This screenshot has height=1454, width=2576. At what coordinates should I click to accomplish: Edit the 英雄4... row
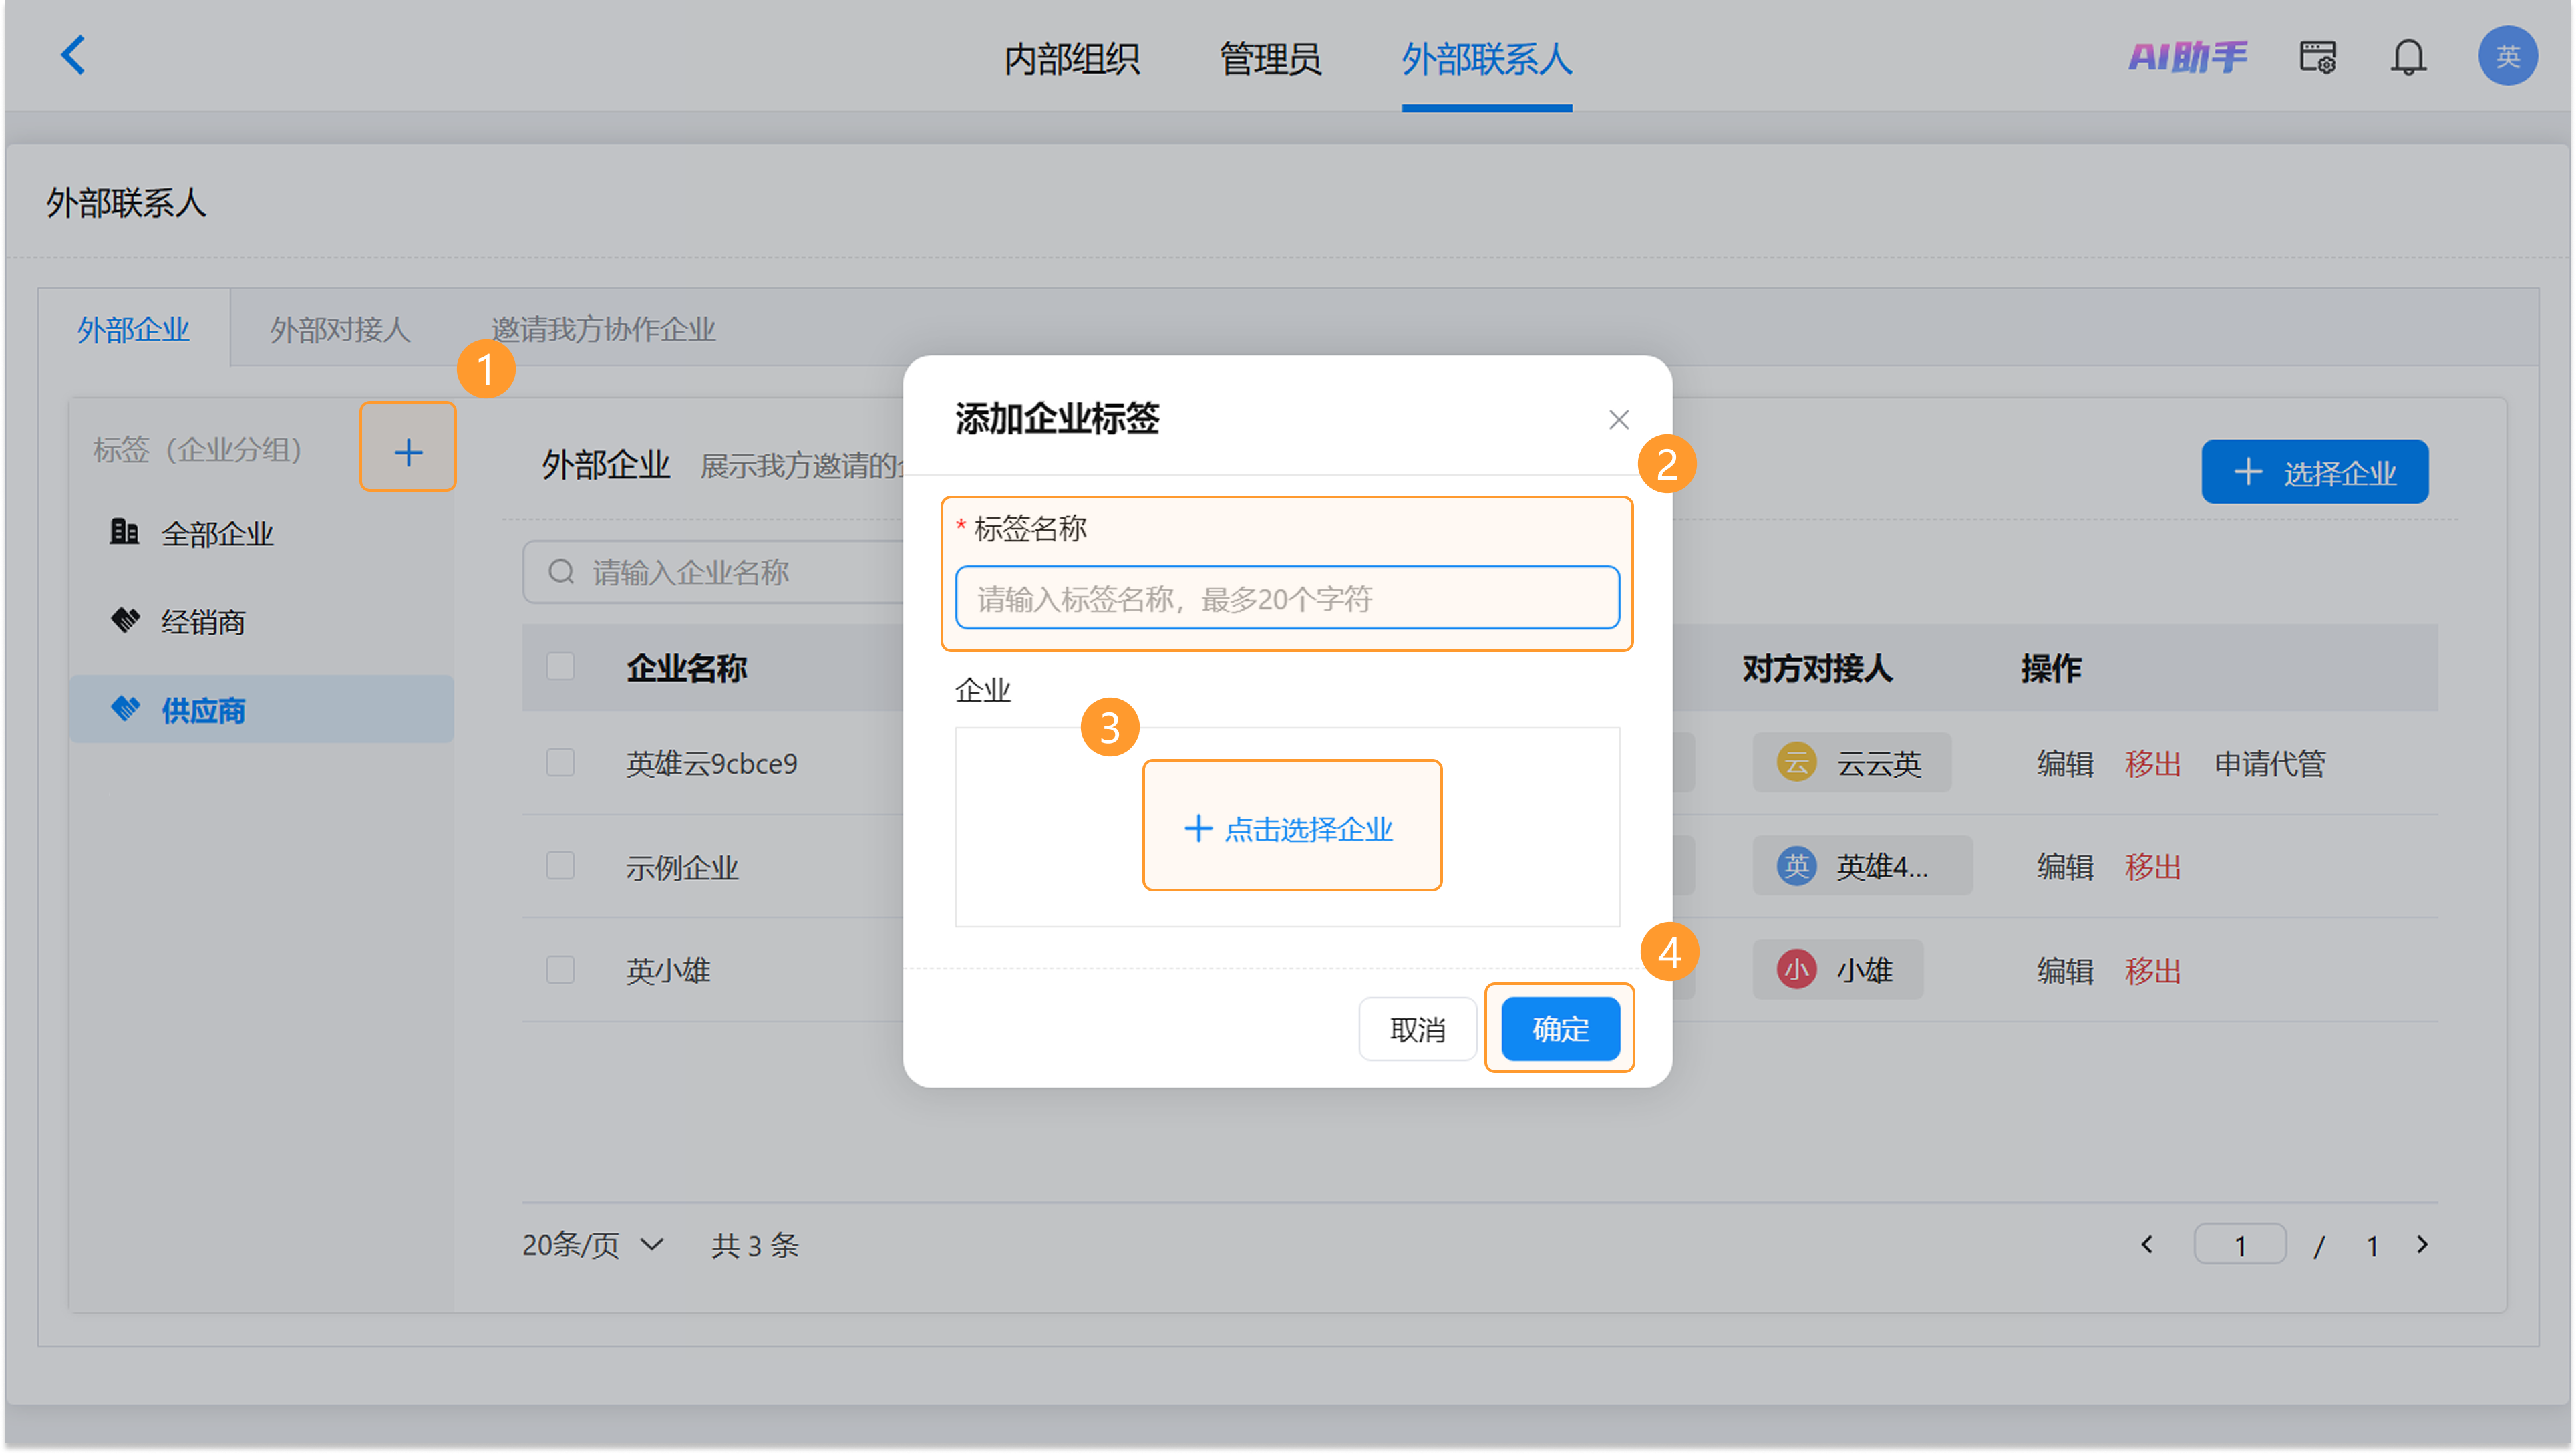[2065, 867]
